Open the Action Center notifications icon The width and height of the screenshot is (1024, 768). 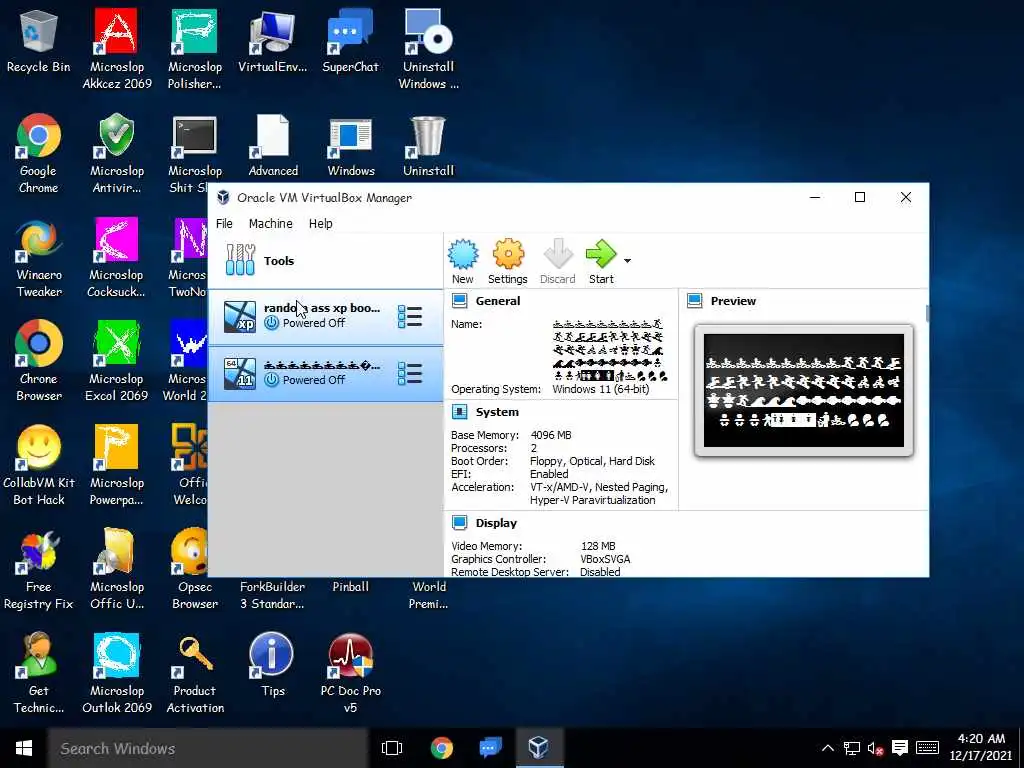click(x=900, y=748)
